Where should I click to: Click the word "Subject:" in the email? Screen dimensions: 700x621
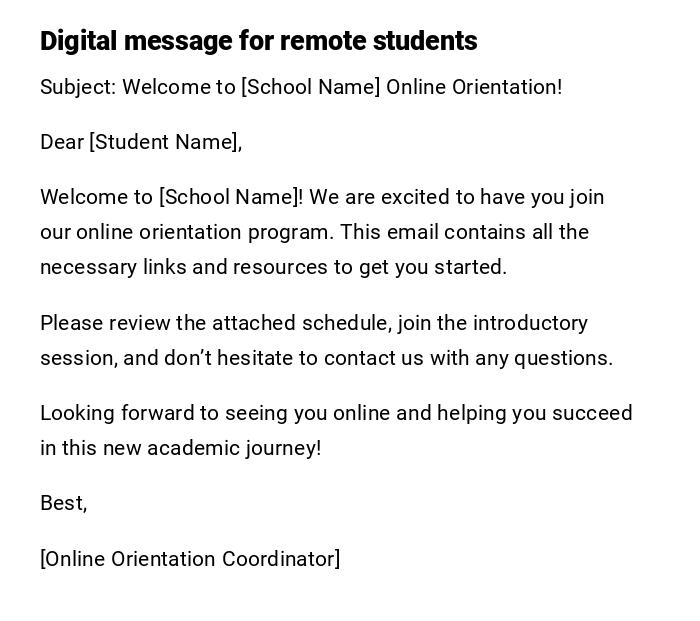pyautogui.click(x=78, y=87)
